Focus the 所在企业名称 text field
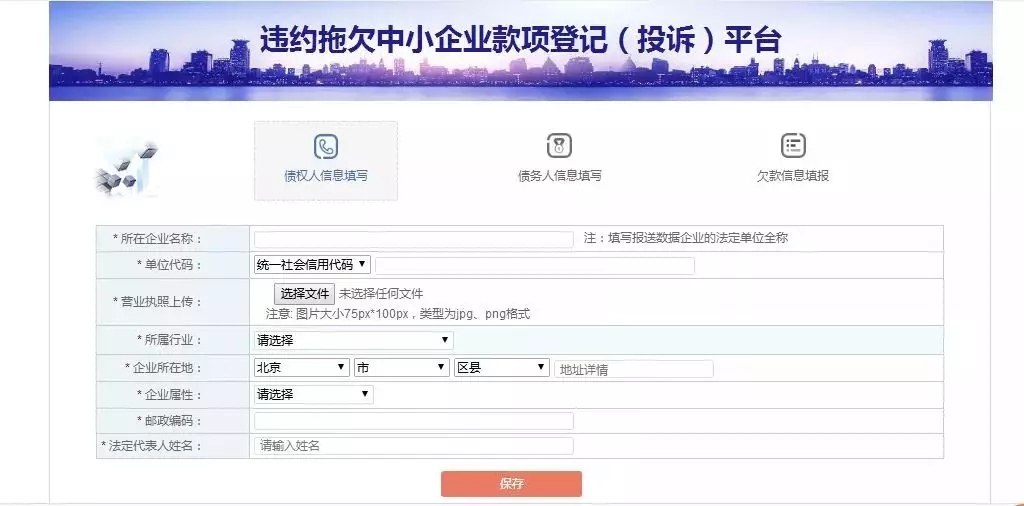This screenshot has height=506, width=1024. (x=414, y=239)
